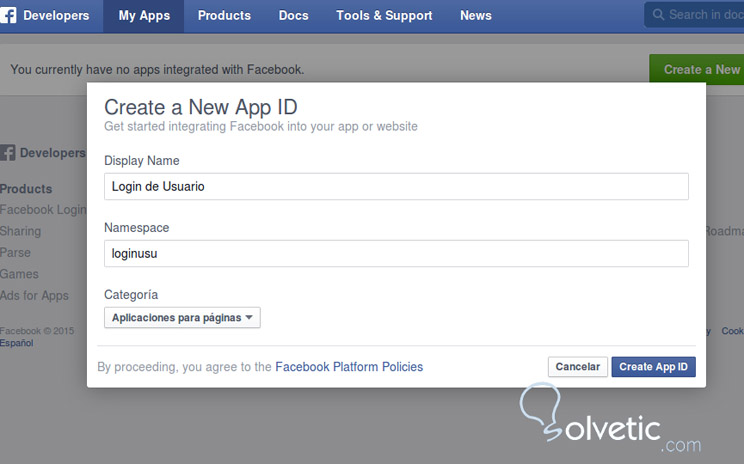744x464 pixels.
Task: Open the Categoría dropdown
Action: (182, 317)
